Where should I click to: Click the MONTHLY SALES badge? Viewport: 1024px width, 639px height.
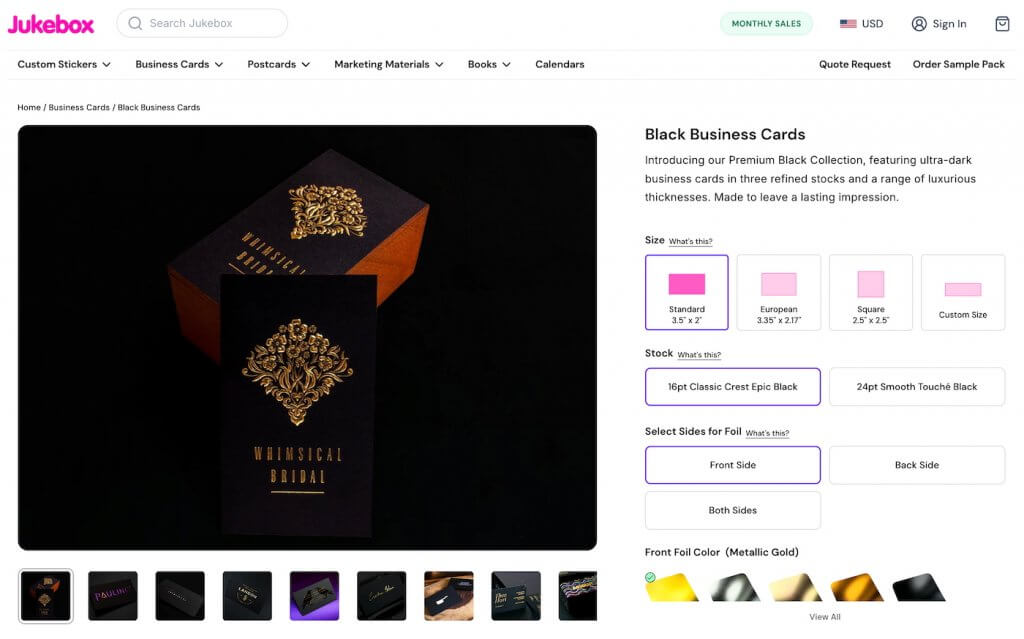point(766,22)
